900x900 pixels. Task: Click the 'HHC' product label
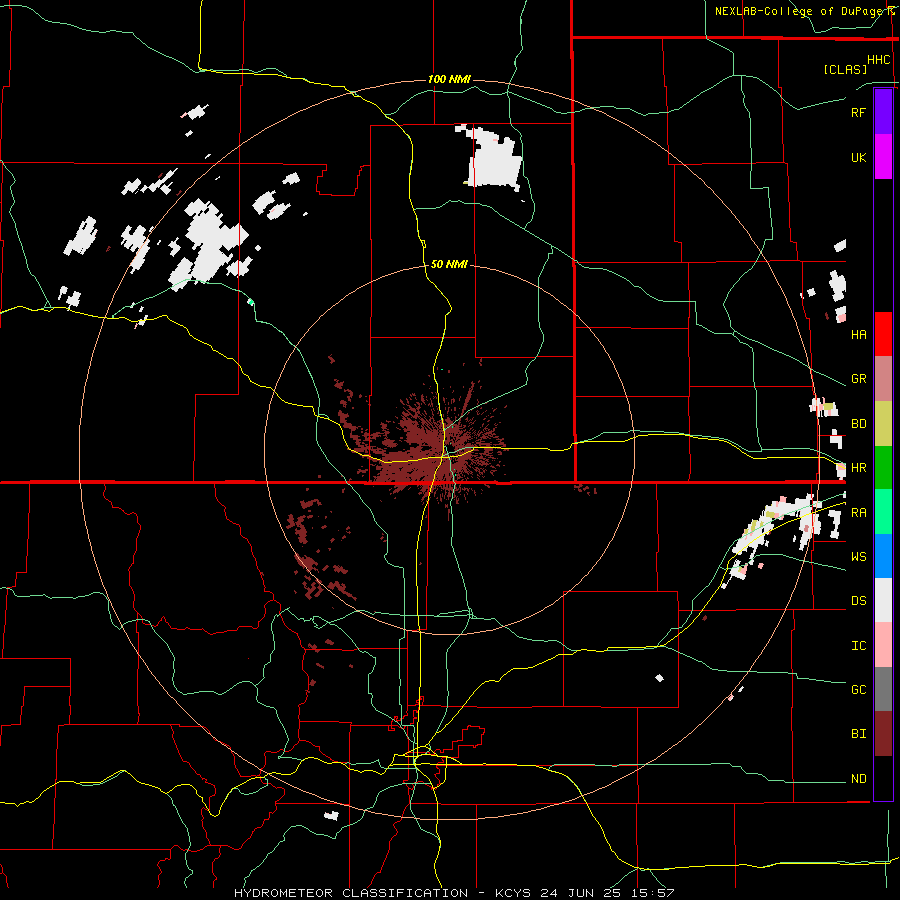[x=879, y=60]
